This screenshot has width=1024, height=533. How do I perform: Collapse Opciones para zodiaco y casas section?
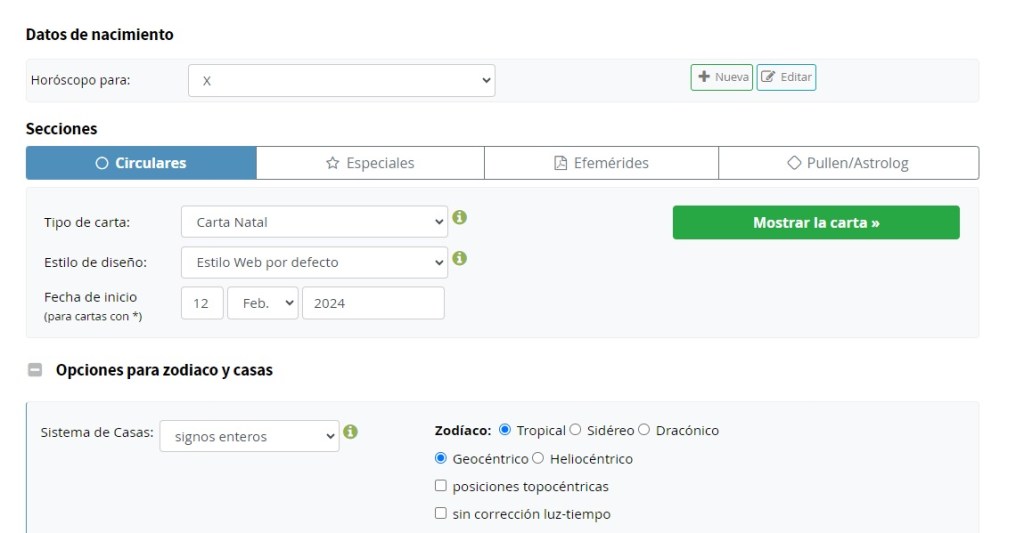pyautogui.click(x=35, y=370)
